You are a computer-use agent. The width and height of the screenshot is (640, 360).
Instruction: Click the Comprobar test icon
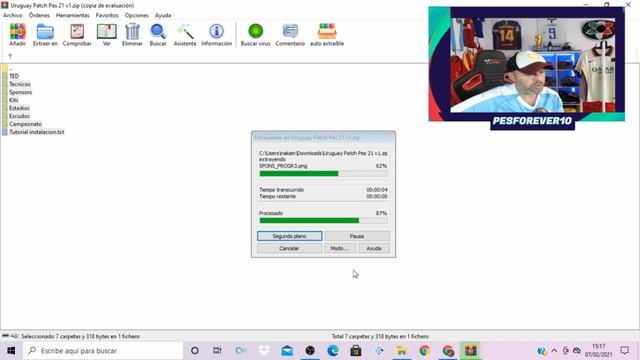click(77, 34)
